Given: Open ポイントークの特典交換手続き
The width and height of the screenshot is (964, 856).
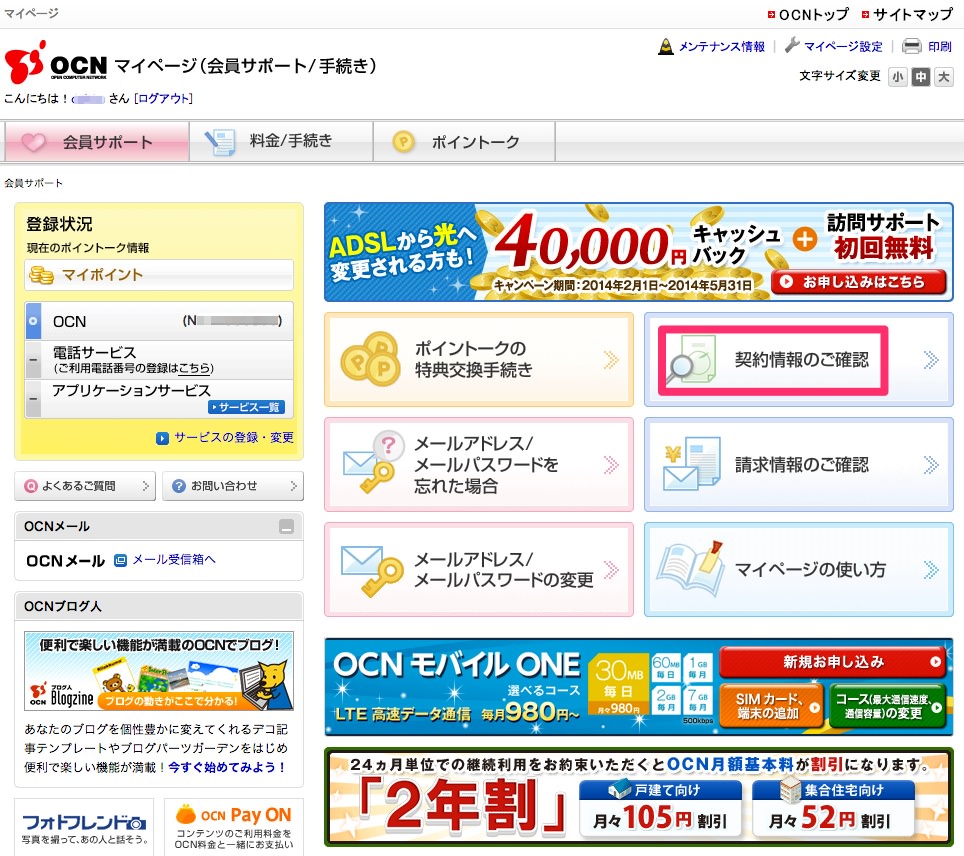Looking at the screenshot, I should 479,359.
